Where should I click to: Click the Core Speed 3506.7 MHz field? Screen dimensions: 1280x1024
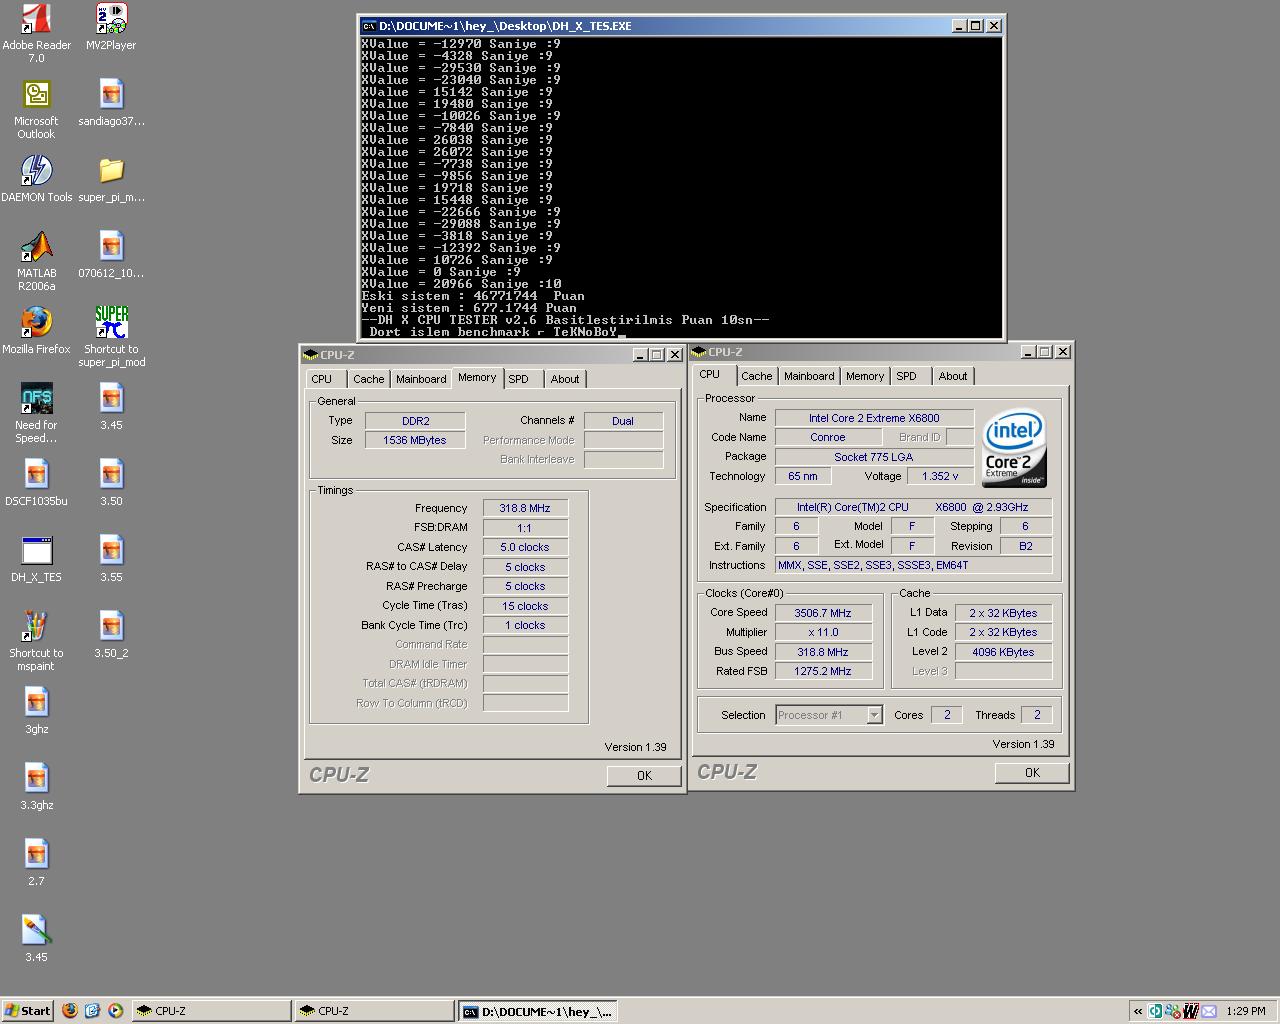tap(823, 613)
